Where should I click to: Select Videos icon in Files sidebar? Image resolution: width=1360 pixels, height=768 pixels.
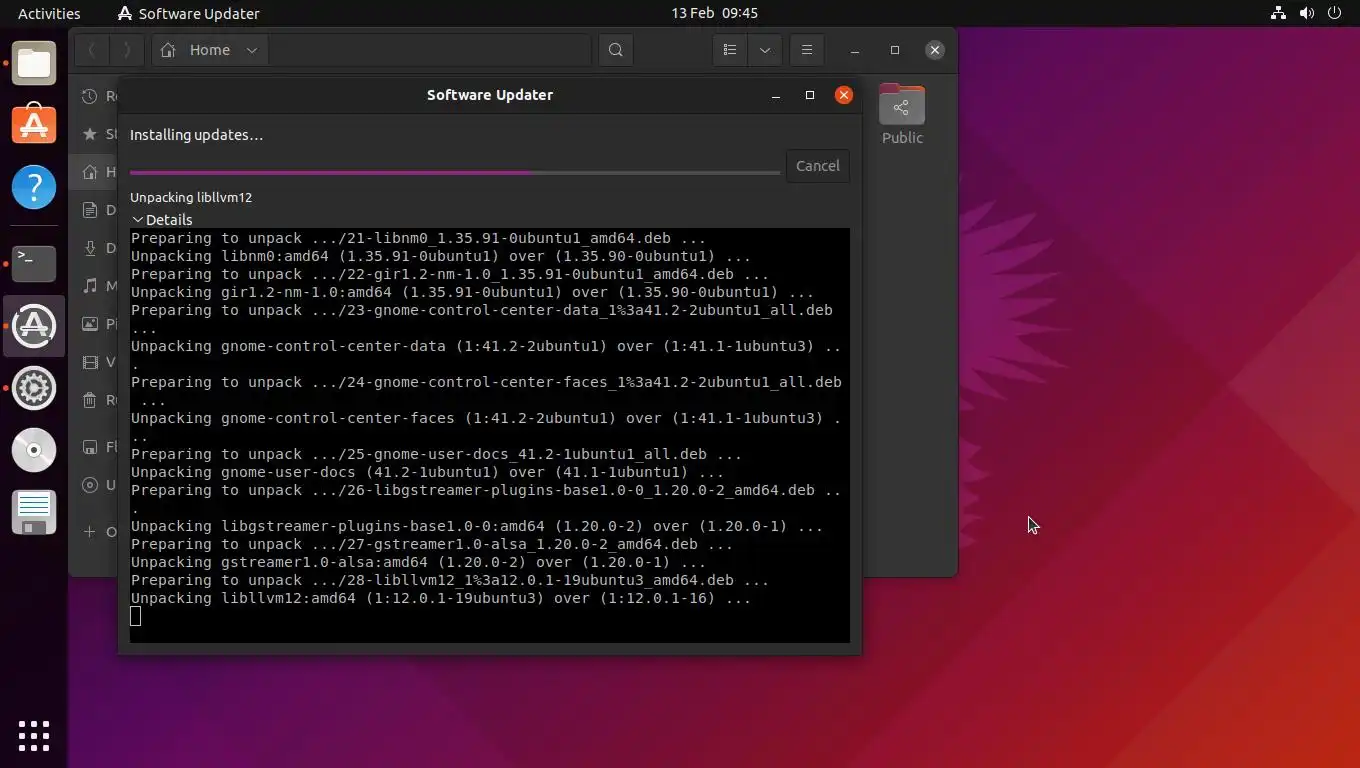(90, 362)
